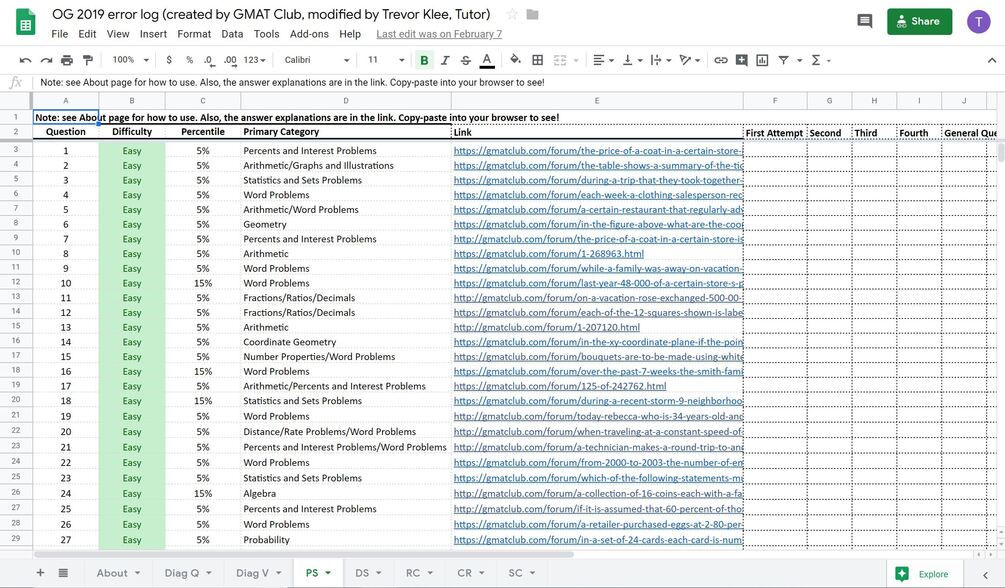The height and width of the screenshot is (588, 1005).
Task: Open the Insert menu
Action: pos(153,34)
